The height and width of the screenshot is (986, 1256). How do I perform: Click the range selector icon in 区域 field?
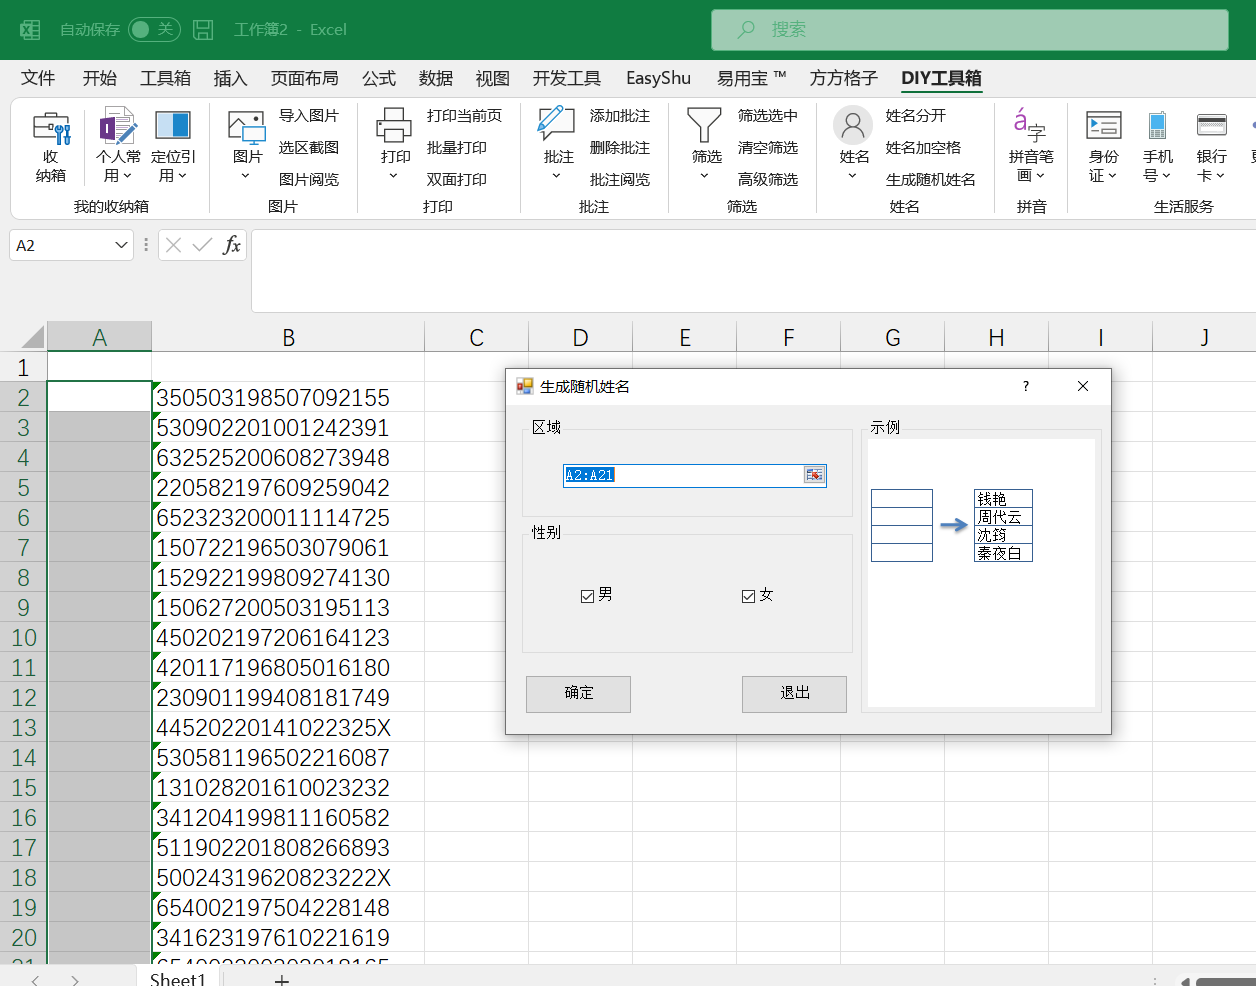point(814,475)
